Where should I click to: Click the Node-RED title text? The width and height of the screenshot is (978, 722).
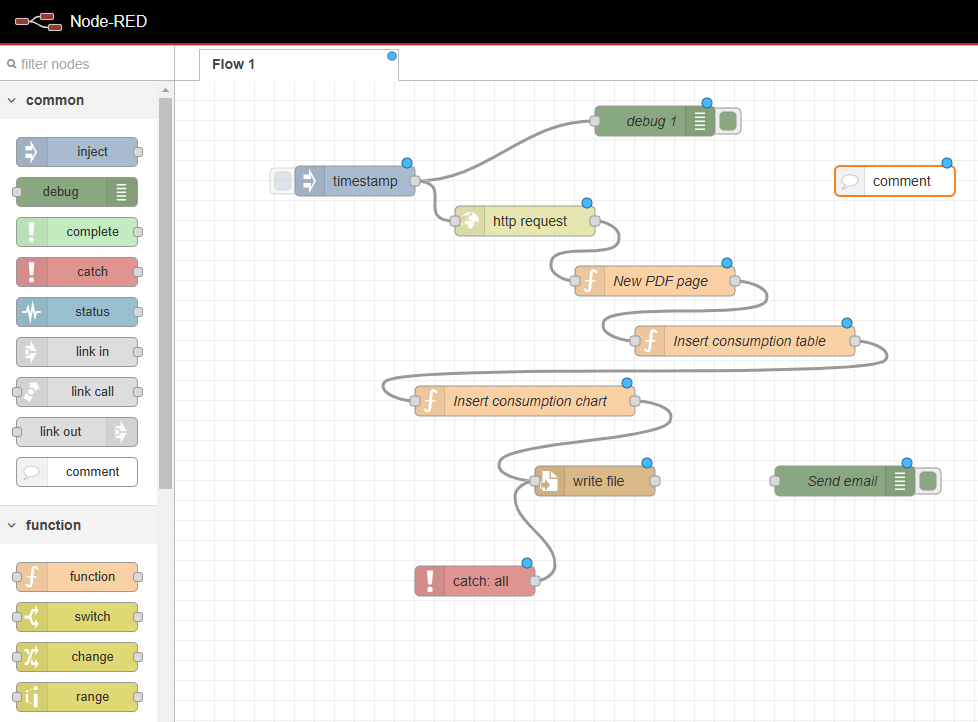(109, 22)
